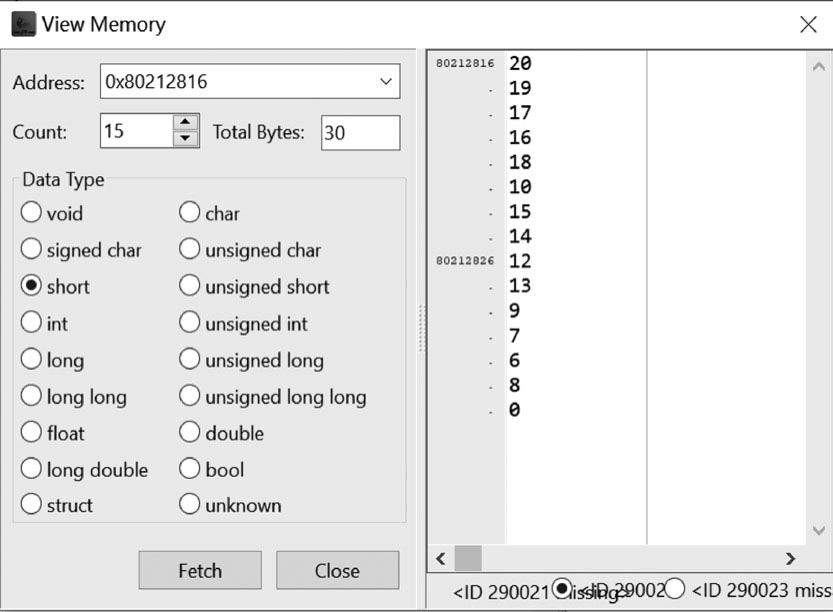This screenshot has width=833, height=612.
Task: Click the memory value 13
Action: 520,286
